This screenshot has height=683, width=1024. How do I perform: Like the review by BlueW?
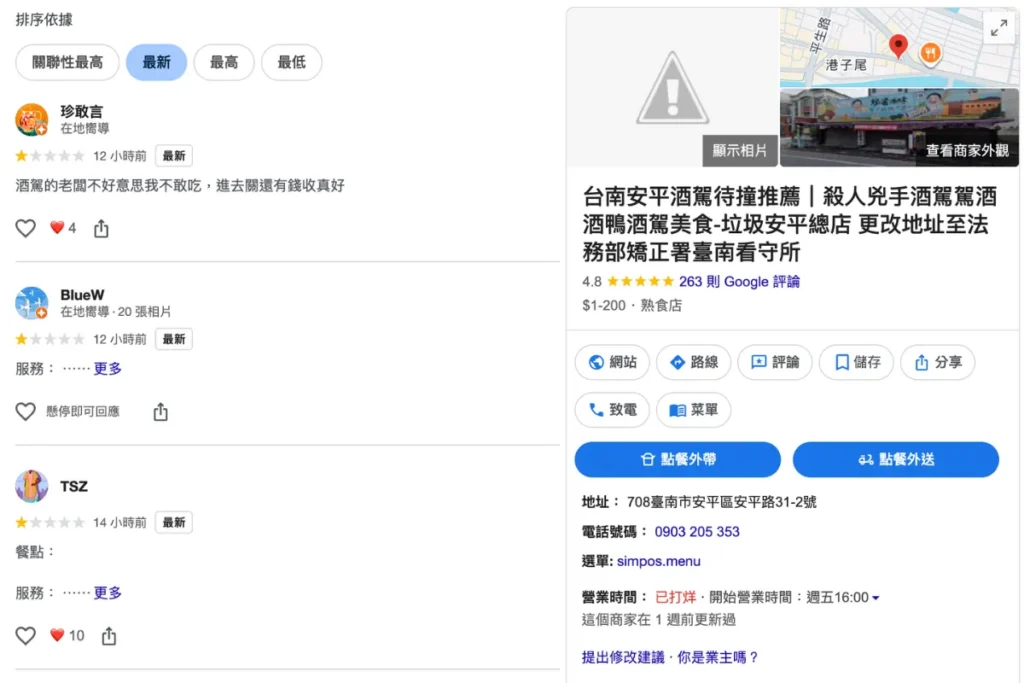(25, 411)
